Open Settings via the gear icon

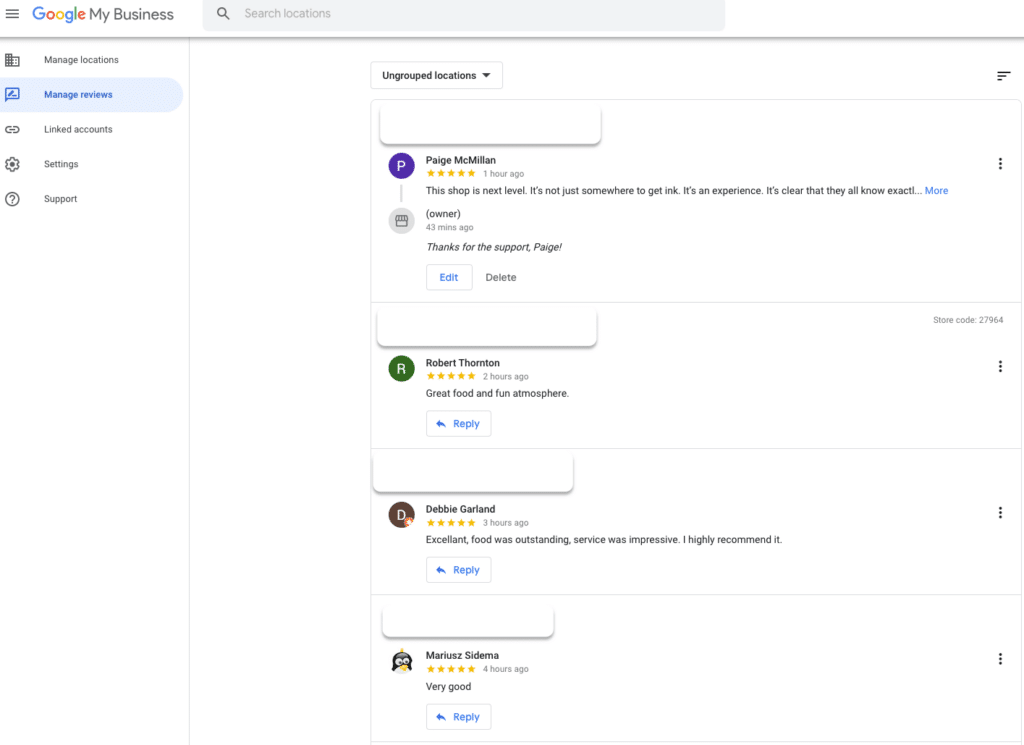(12, 164)
